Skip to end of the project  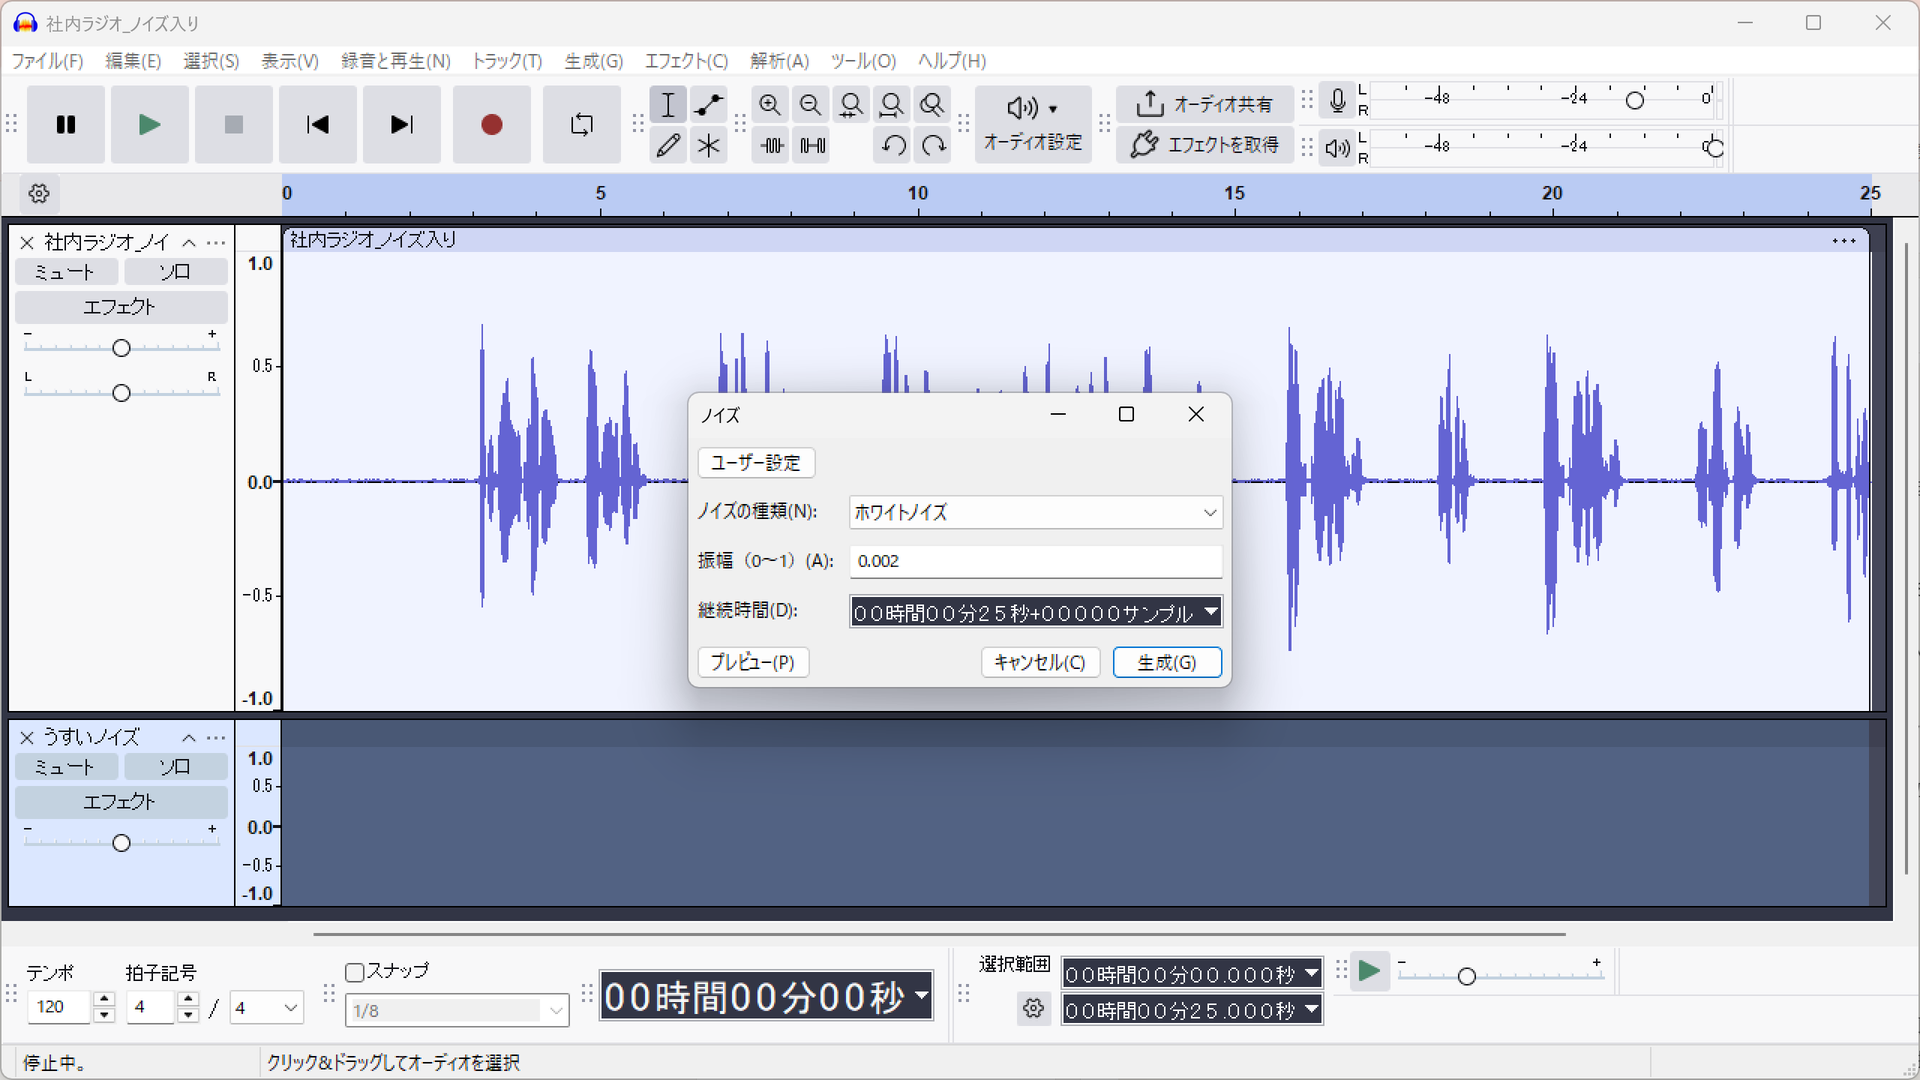click(402, 125)
